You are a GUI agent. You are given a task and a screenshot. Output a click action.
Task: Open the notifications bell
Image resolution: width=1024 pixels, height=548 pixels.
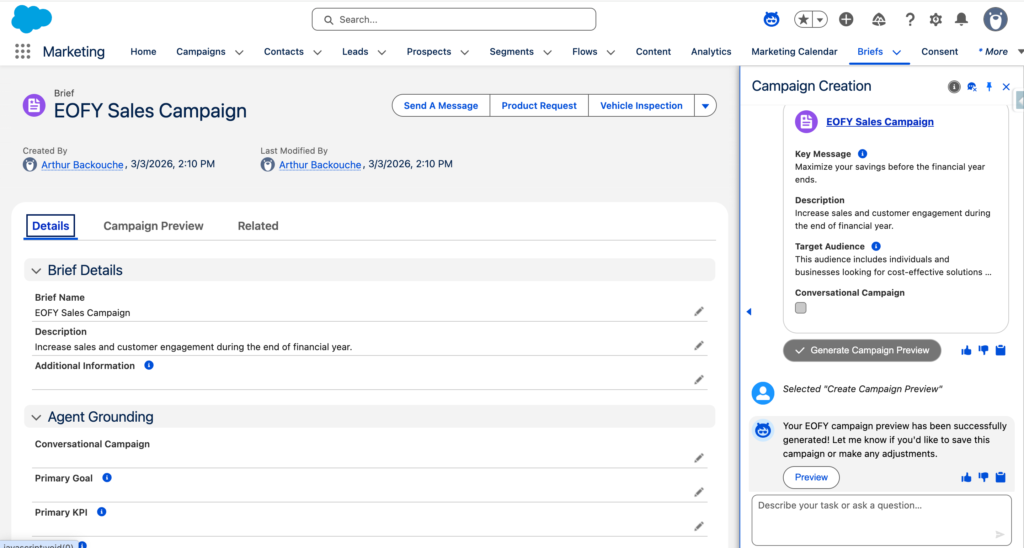click(961, 19)
